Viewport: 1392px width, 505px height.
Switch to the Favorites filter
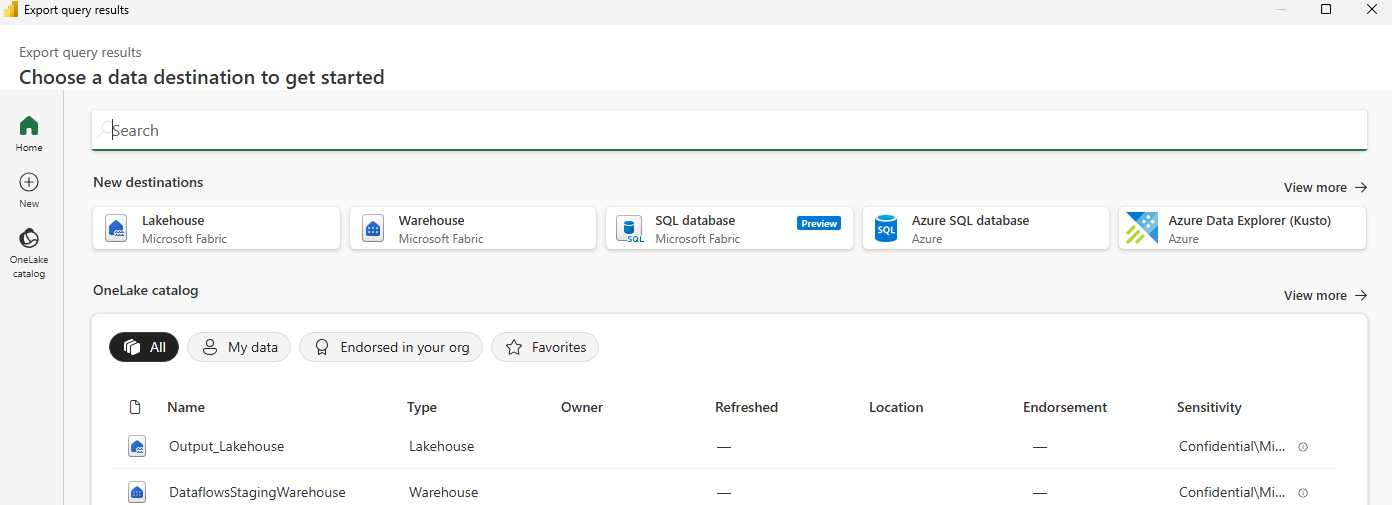(x=545, y=347)
